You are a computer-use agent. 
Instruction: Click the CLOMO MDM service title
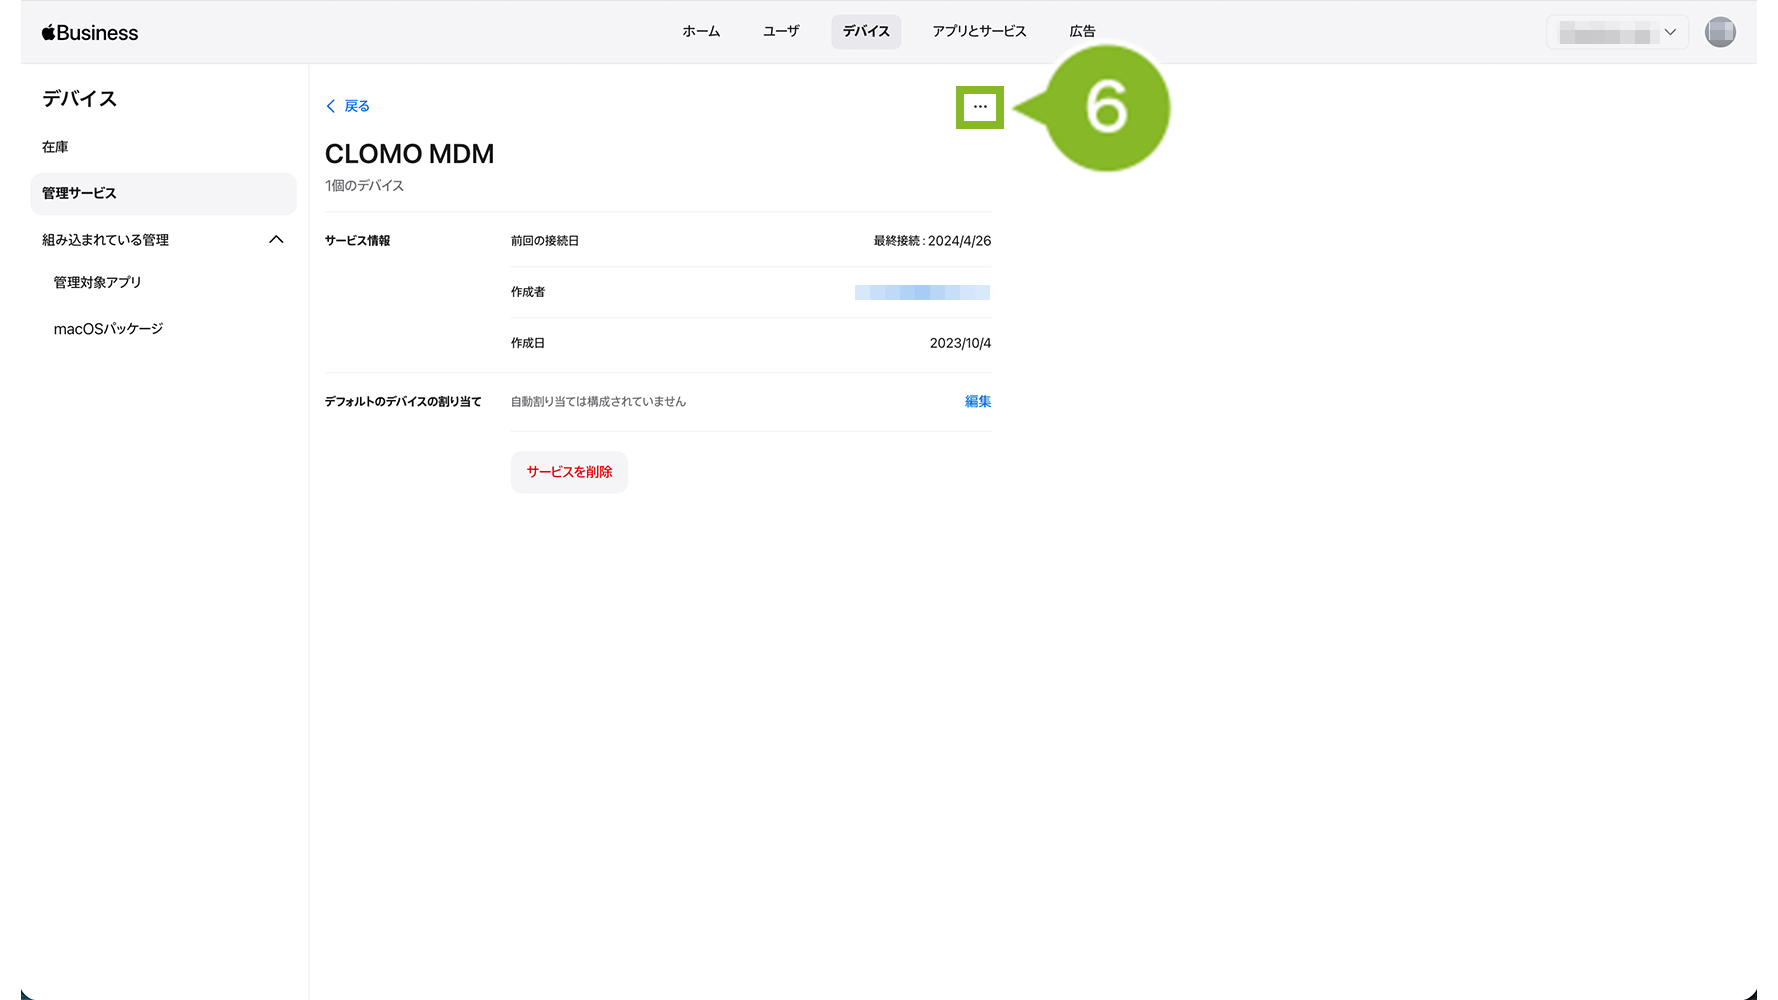tap(409, 154)
